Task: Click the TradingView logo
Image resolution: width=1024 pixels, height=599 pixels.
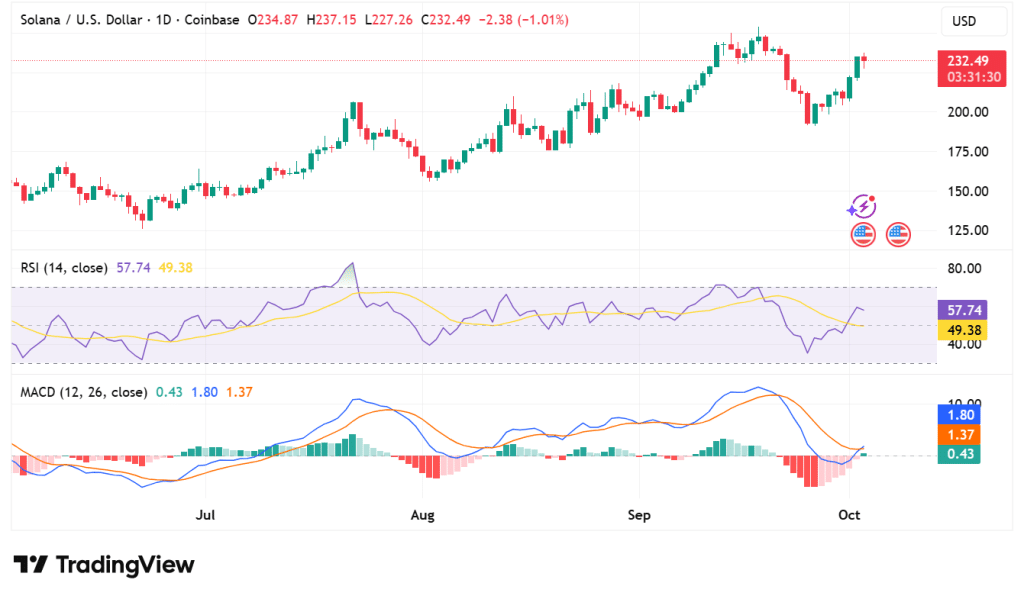Action: pyautogui.click(x=104, y=564)
